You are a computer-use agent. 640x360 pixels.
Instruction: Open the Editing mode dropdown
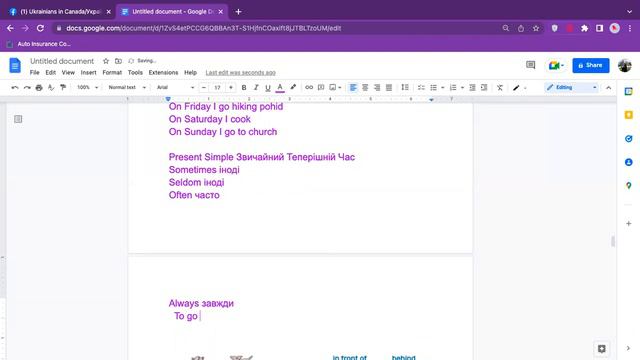coord(571,87)
